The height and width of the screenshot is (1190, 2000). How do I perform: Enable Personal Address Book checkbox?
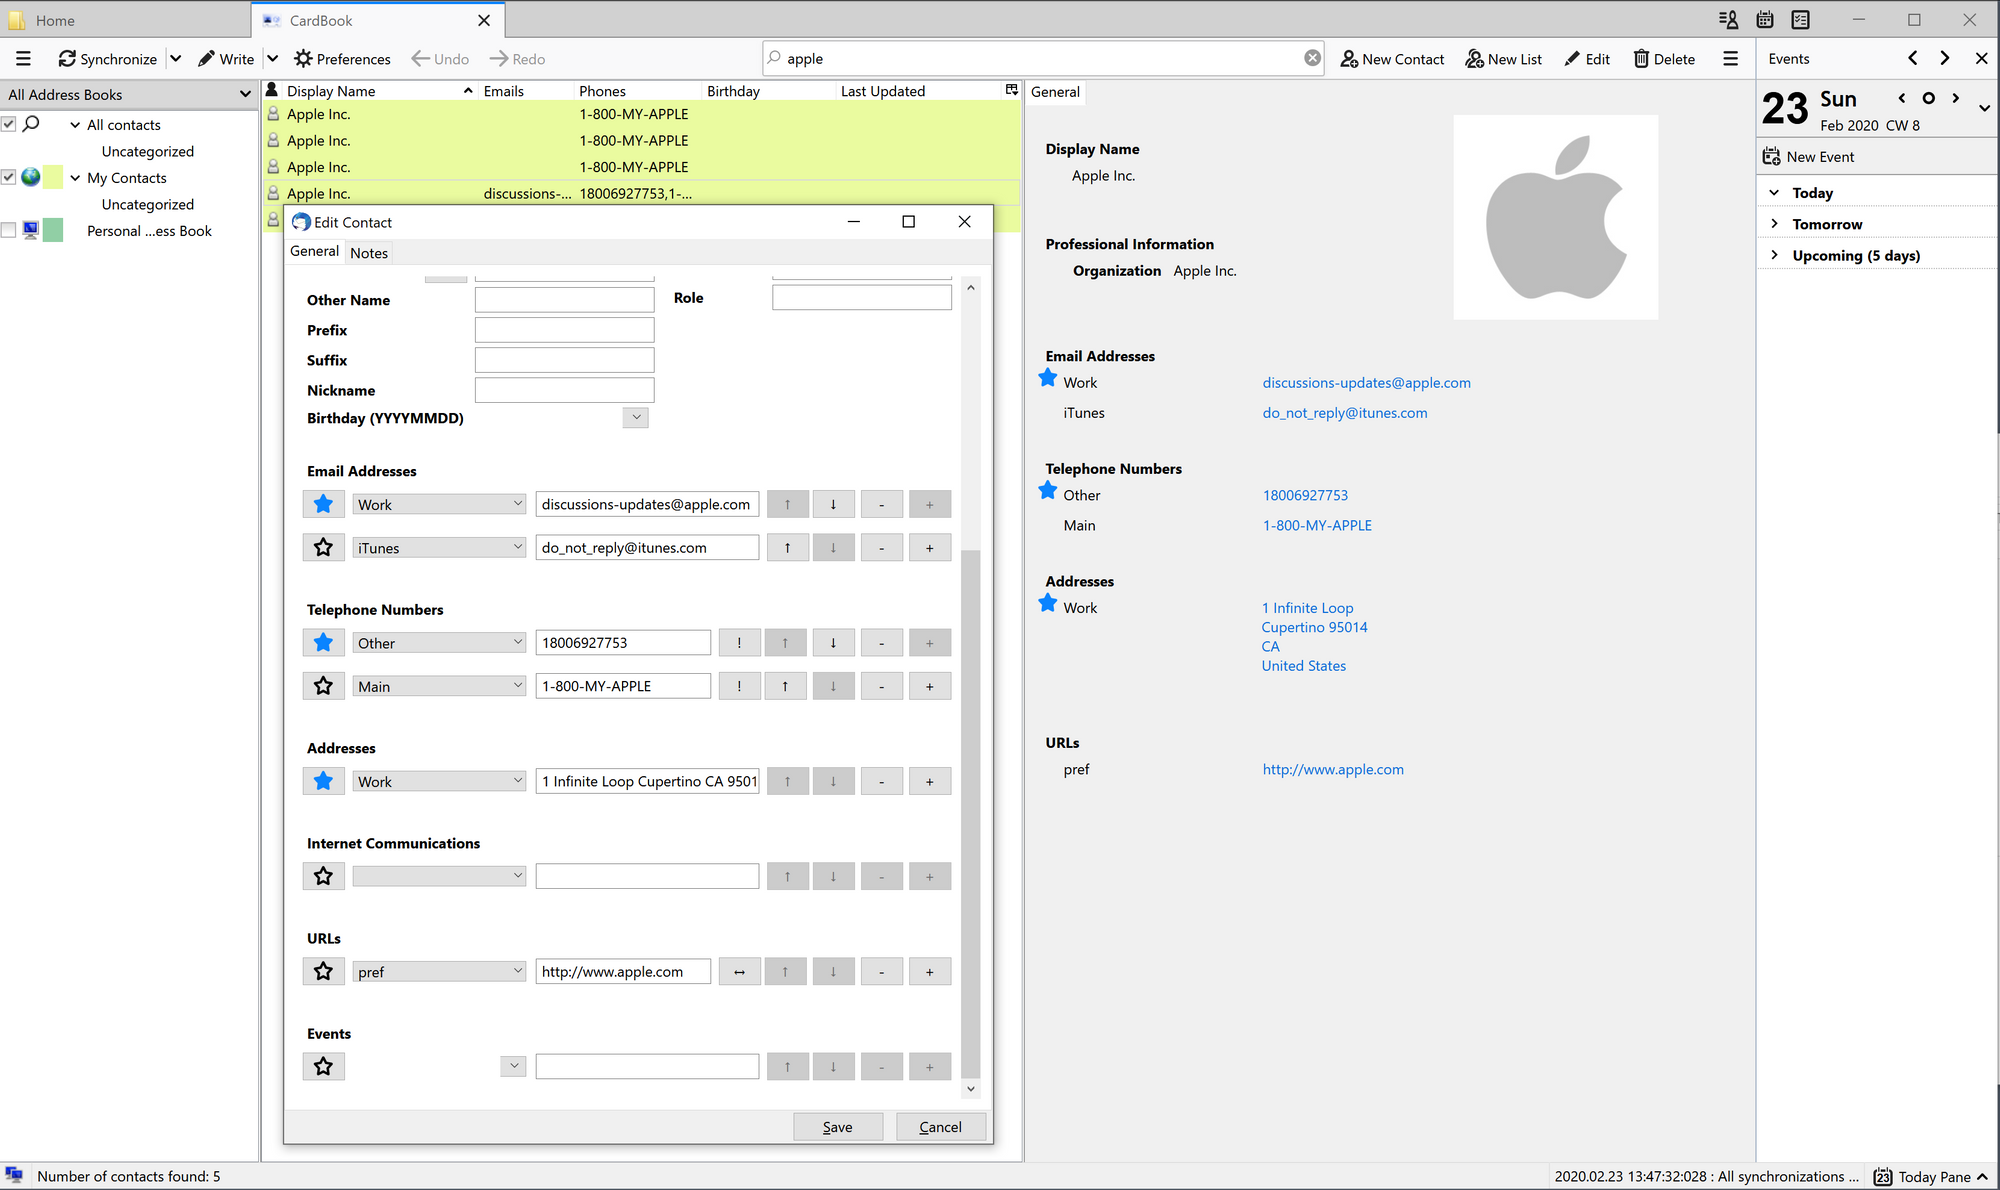(9, 230)
